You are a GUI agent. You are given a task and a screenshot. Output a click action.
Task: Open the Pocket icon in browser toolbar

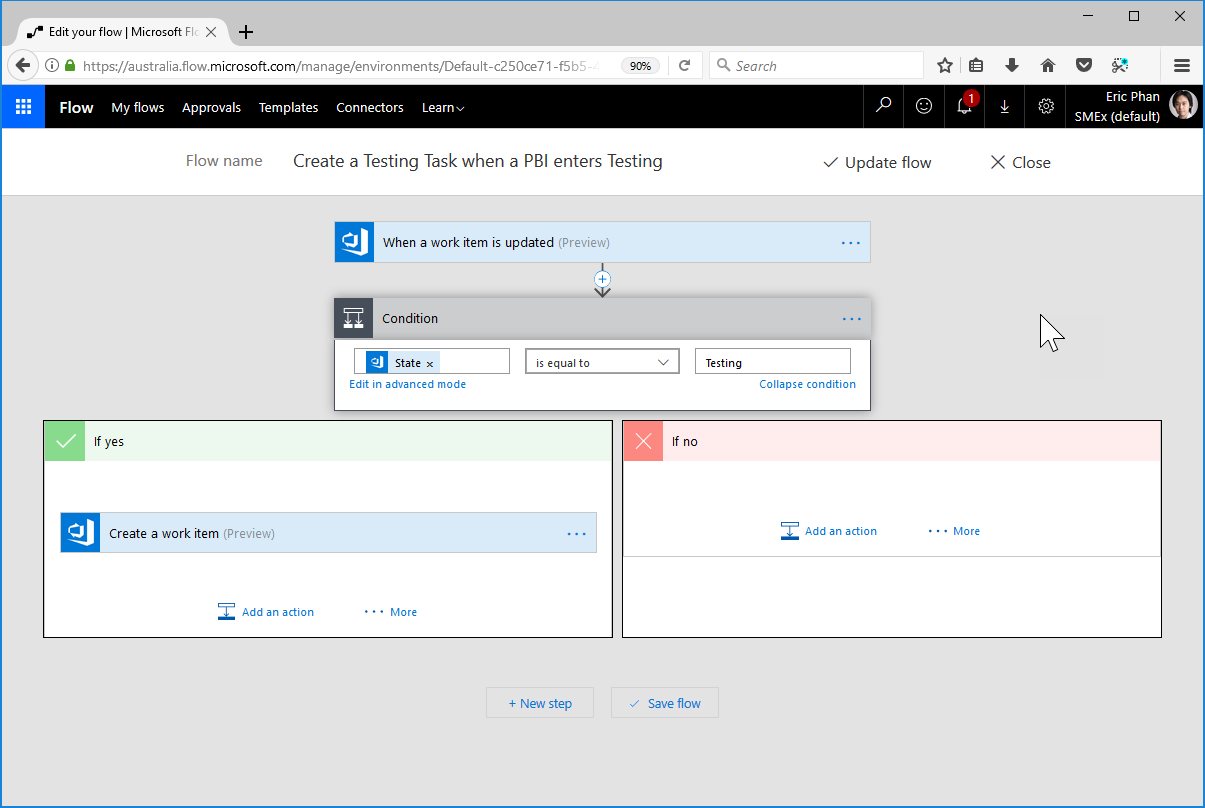tap(1084, 65)
